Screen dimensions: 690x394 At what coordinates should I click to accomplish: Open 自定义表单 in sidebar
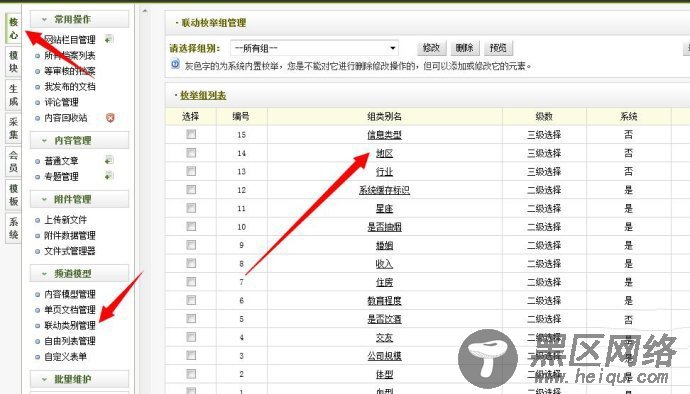[x=65, y=357]
